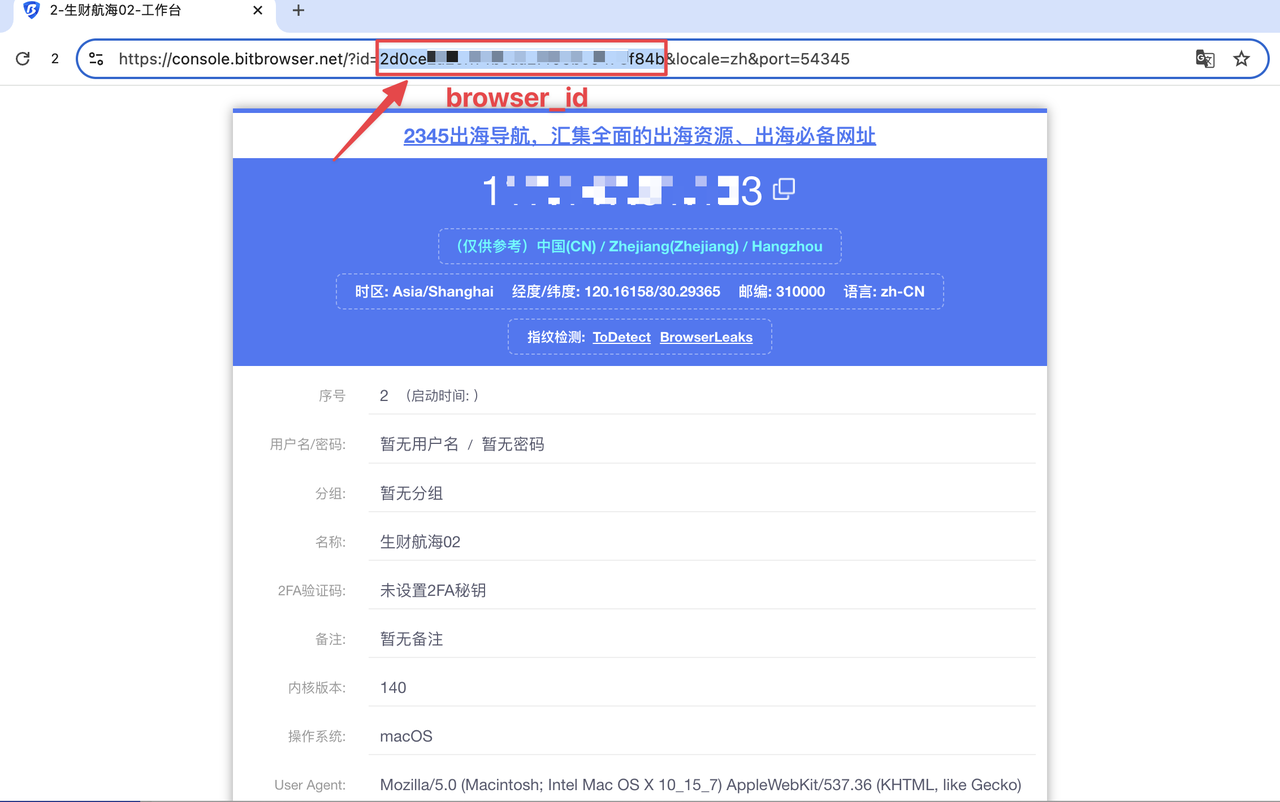Bookmark this page with the star icon
Image resolution: width=1280 pixels, height=802 pixels.
[1241, 59]
